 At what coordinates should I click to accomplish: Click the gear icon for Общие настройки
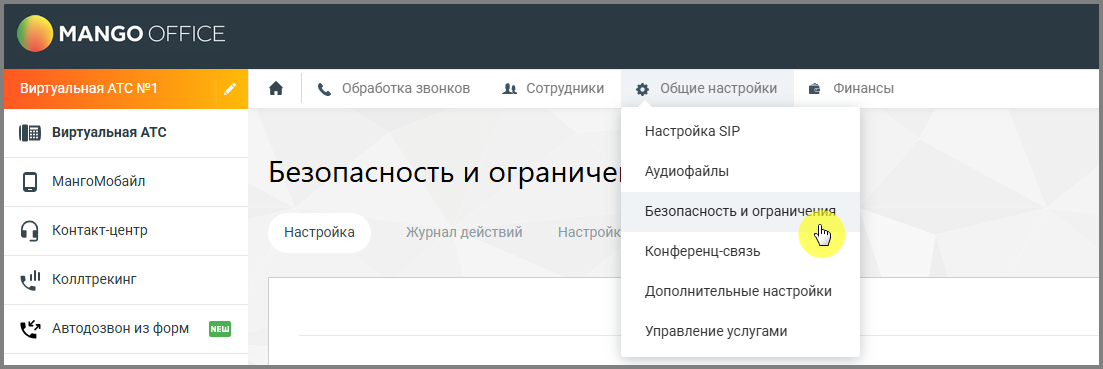(x=642, y=89)
